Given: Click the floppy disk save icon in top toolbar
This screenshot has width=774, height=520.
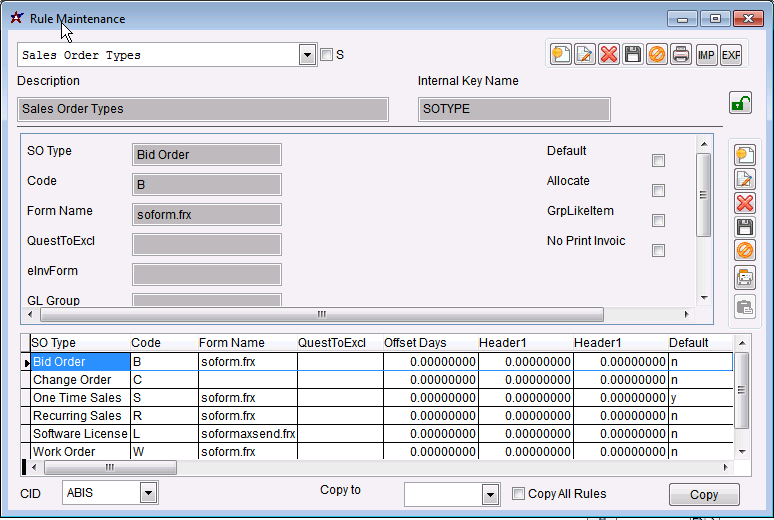Looking at the screenshot, I should (633, 54).
